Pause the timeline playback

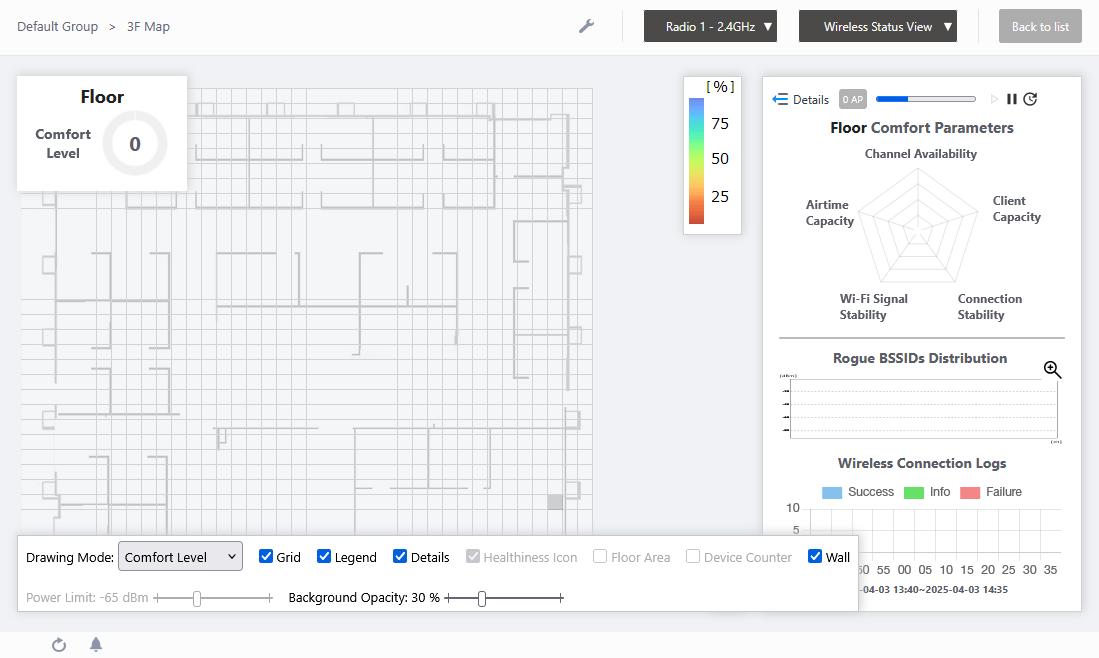tap(1011, 99)
